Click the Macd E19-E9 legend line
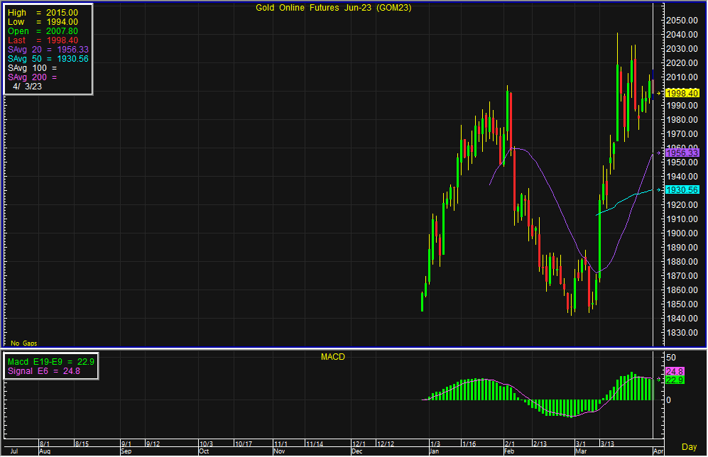 point(48,362)
